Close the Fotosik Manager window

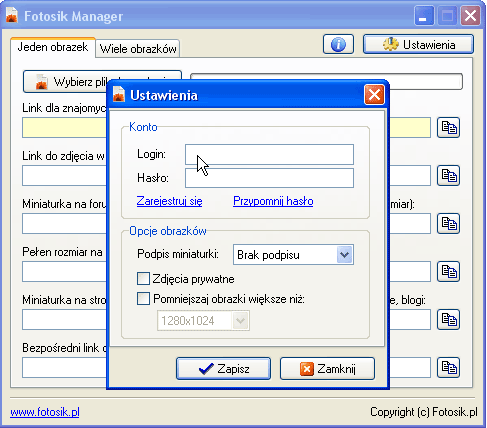click(470, 15)
